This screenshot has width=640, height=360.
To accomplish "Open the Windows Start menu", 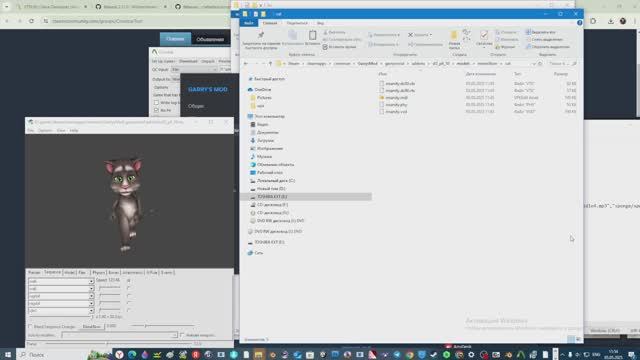I will click(7, 355).
